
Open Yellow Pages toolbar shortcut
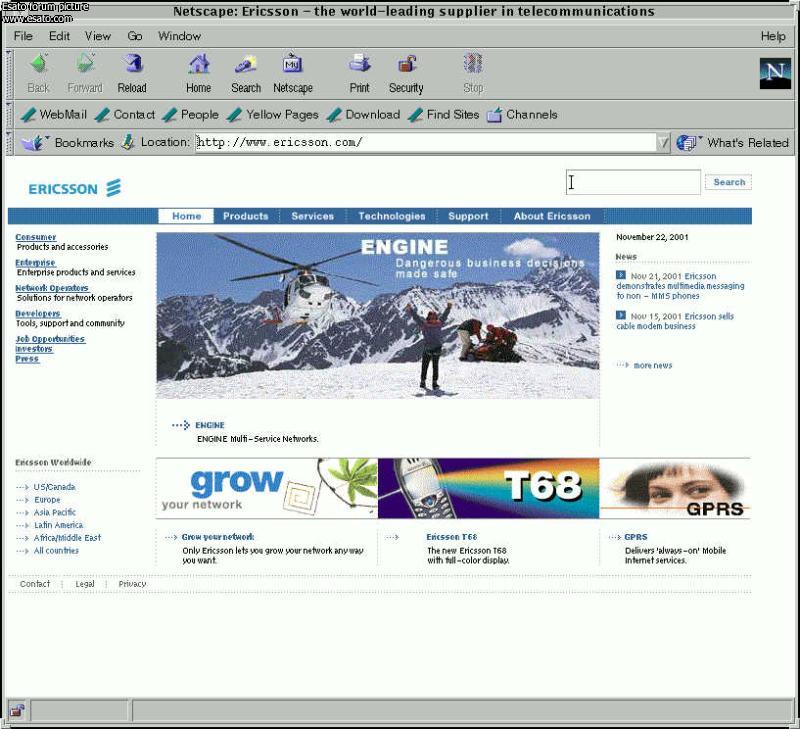(x=272, y=115)
